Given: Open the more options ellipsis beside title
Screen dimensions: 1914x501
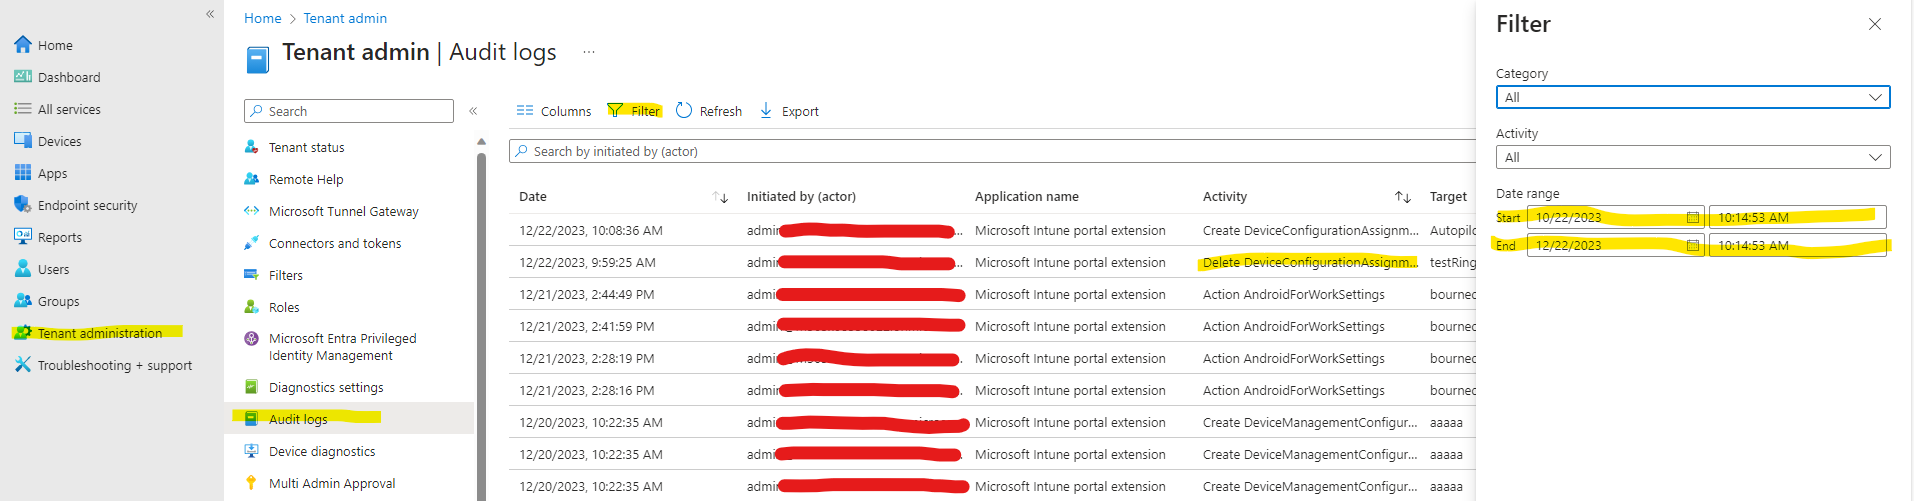Looking at the screenshot, I should click(589, 52).
